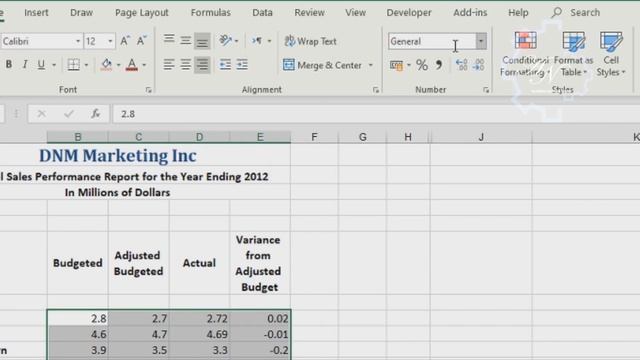640x360 pixels.
Task: Apply the Fill Color bucket
Action: [x=107, y=64]
